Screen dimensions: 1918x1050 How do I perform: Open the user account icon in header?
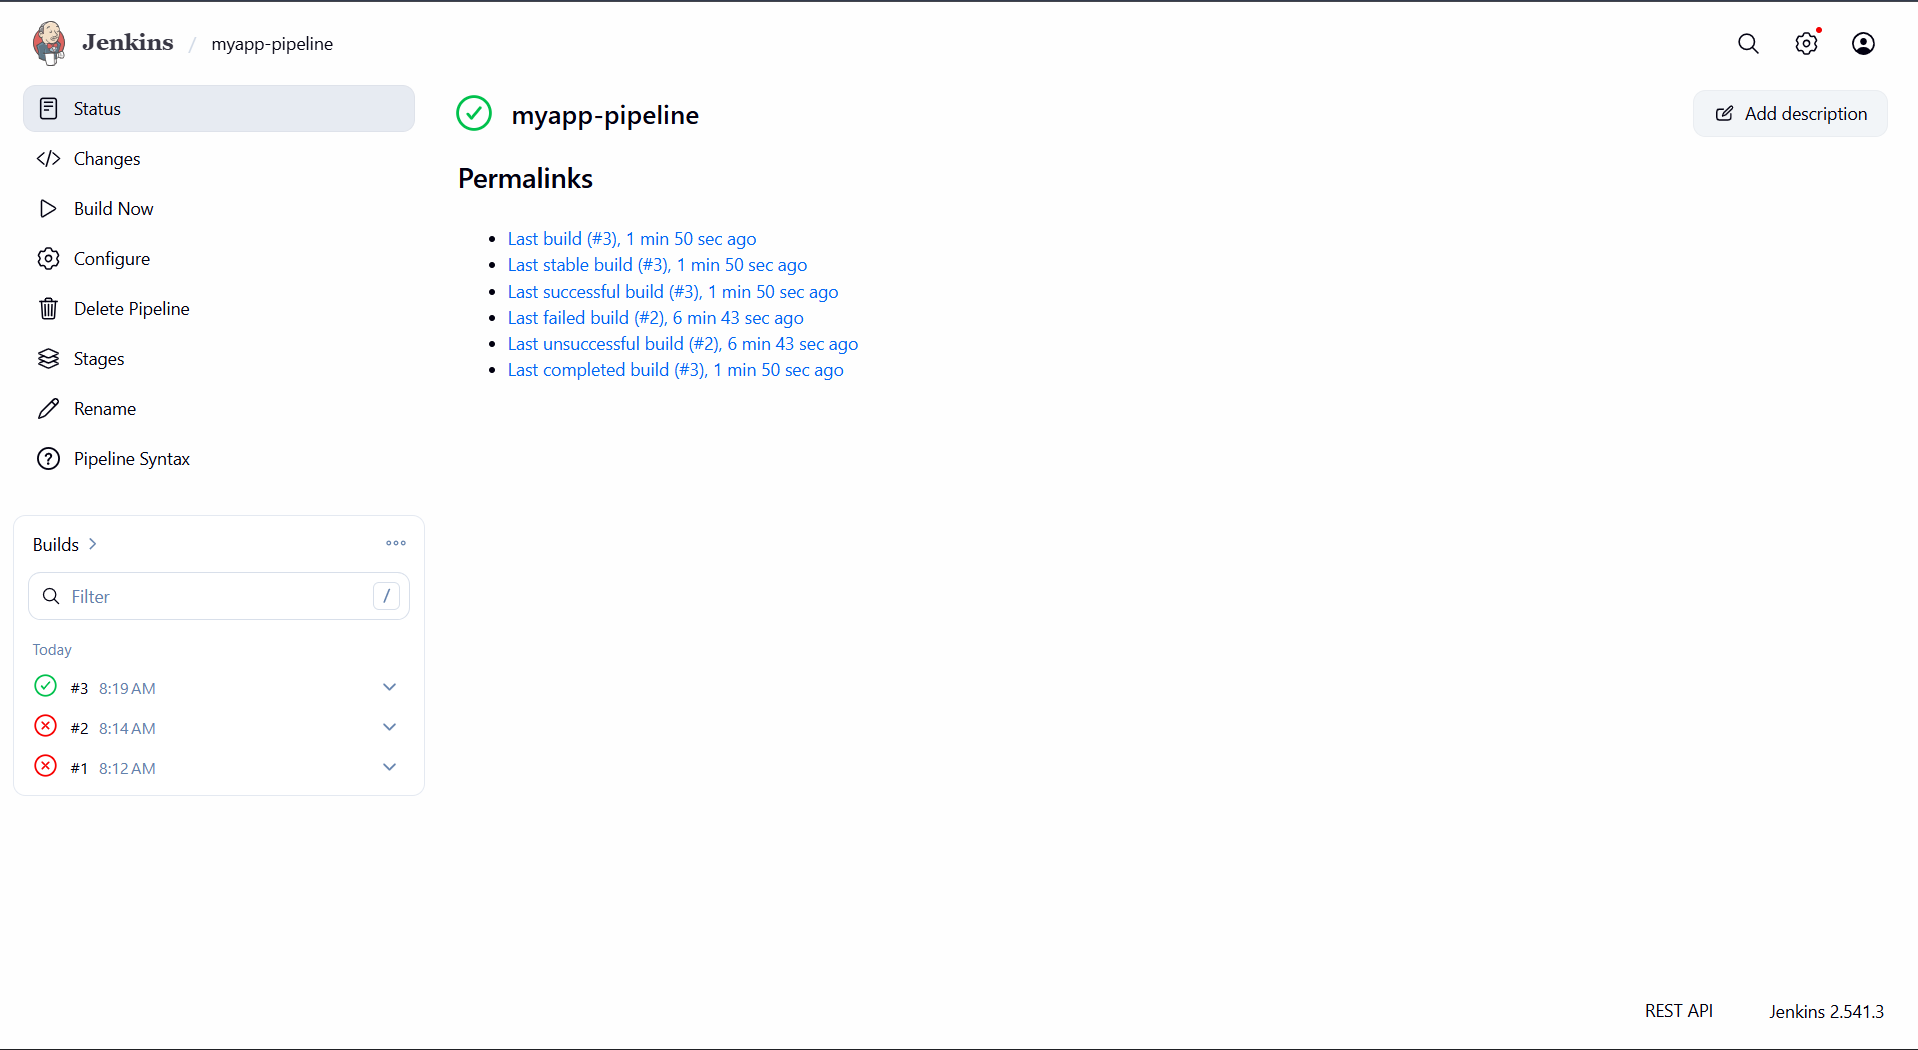[1863, 44]
